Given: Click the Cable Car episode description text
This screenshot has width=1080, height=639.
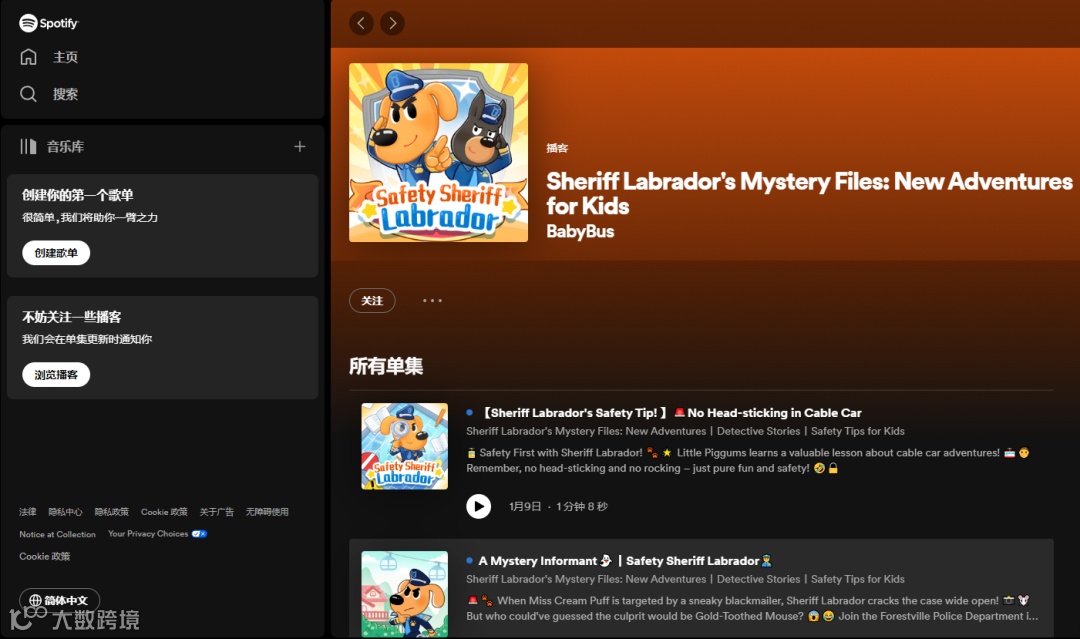Looking at the screenshot, I should click(x=747, y=460).
